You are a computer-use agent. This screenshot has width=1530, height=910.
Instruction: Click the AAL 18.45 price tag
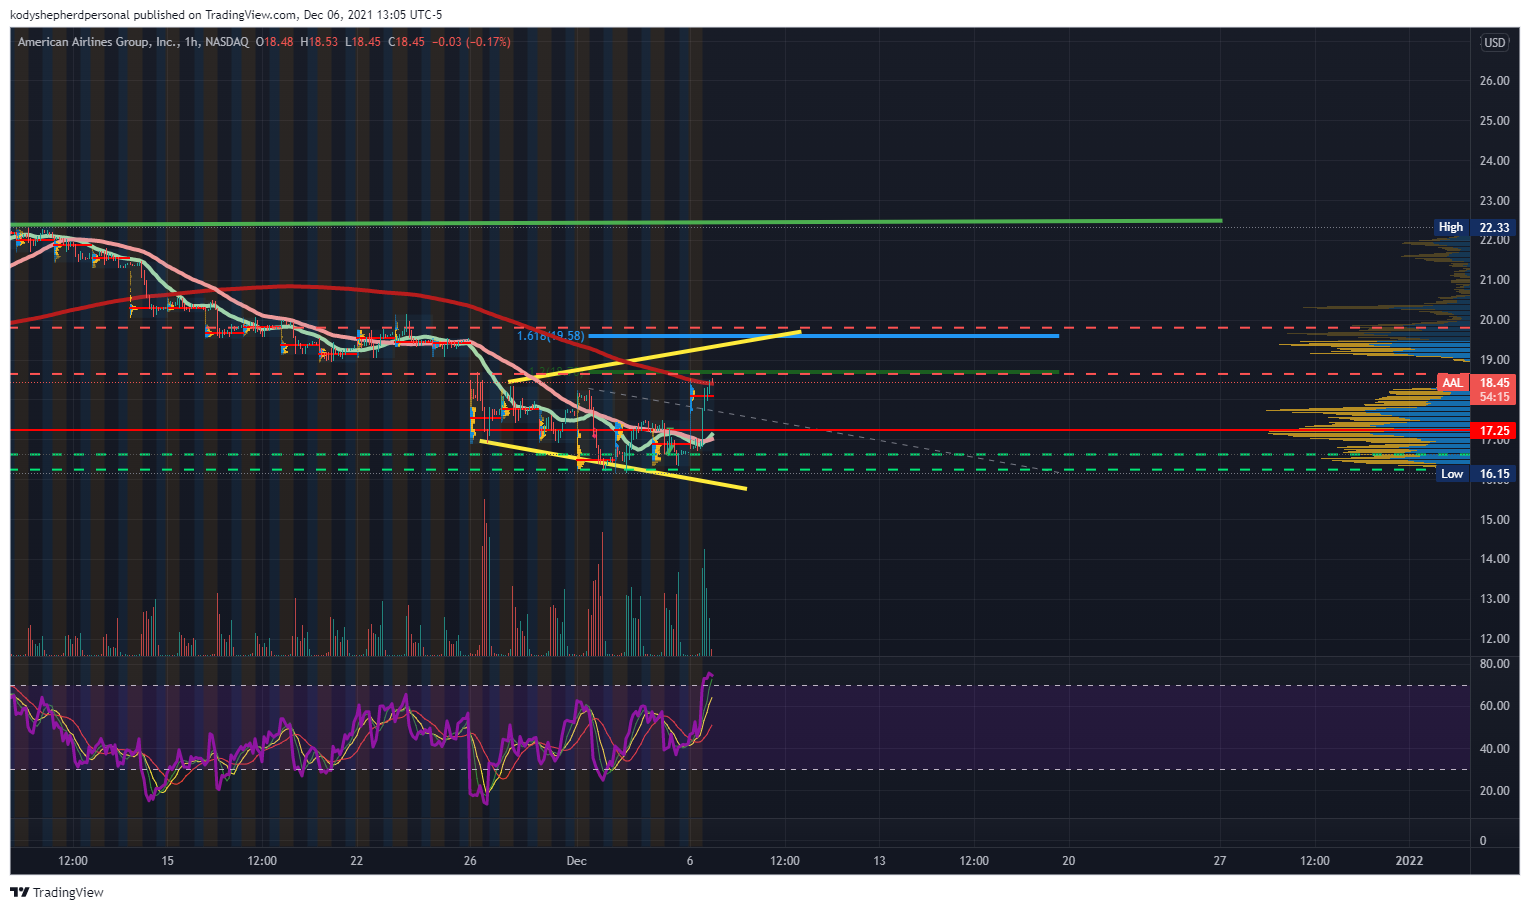(x=1476, y=389)
